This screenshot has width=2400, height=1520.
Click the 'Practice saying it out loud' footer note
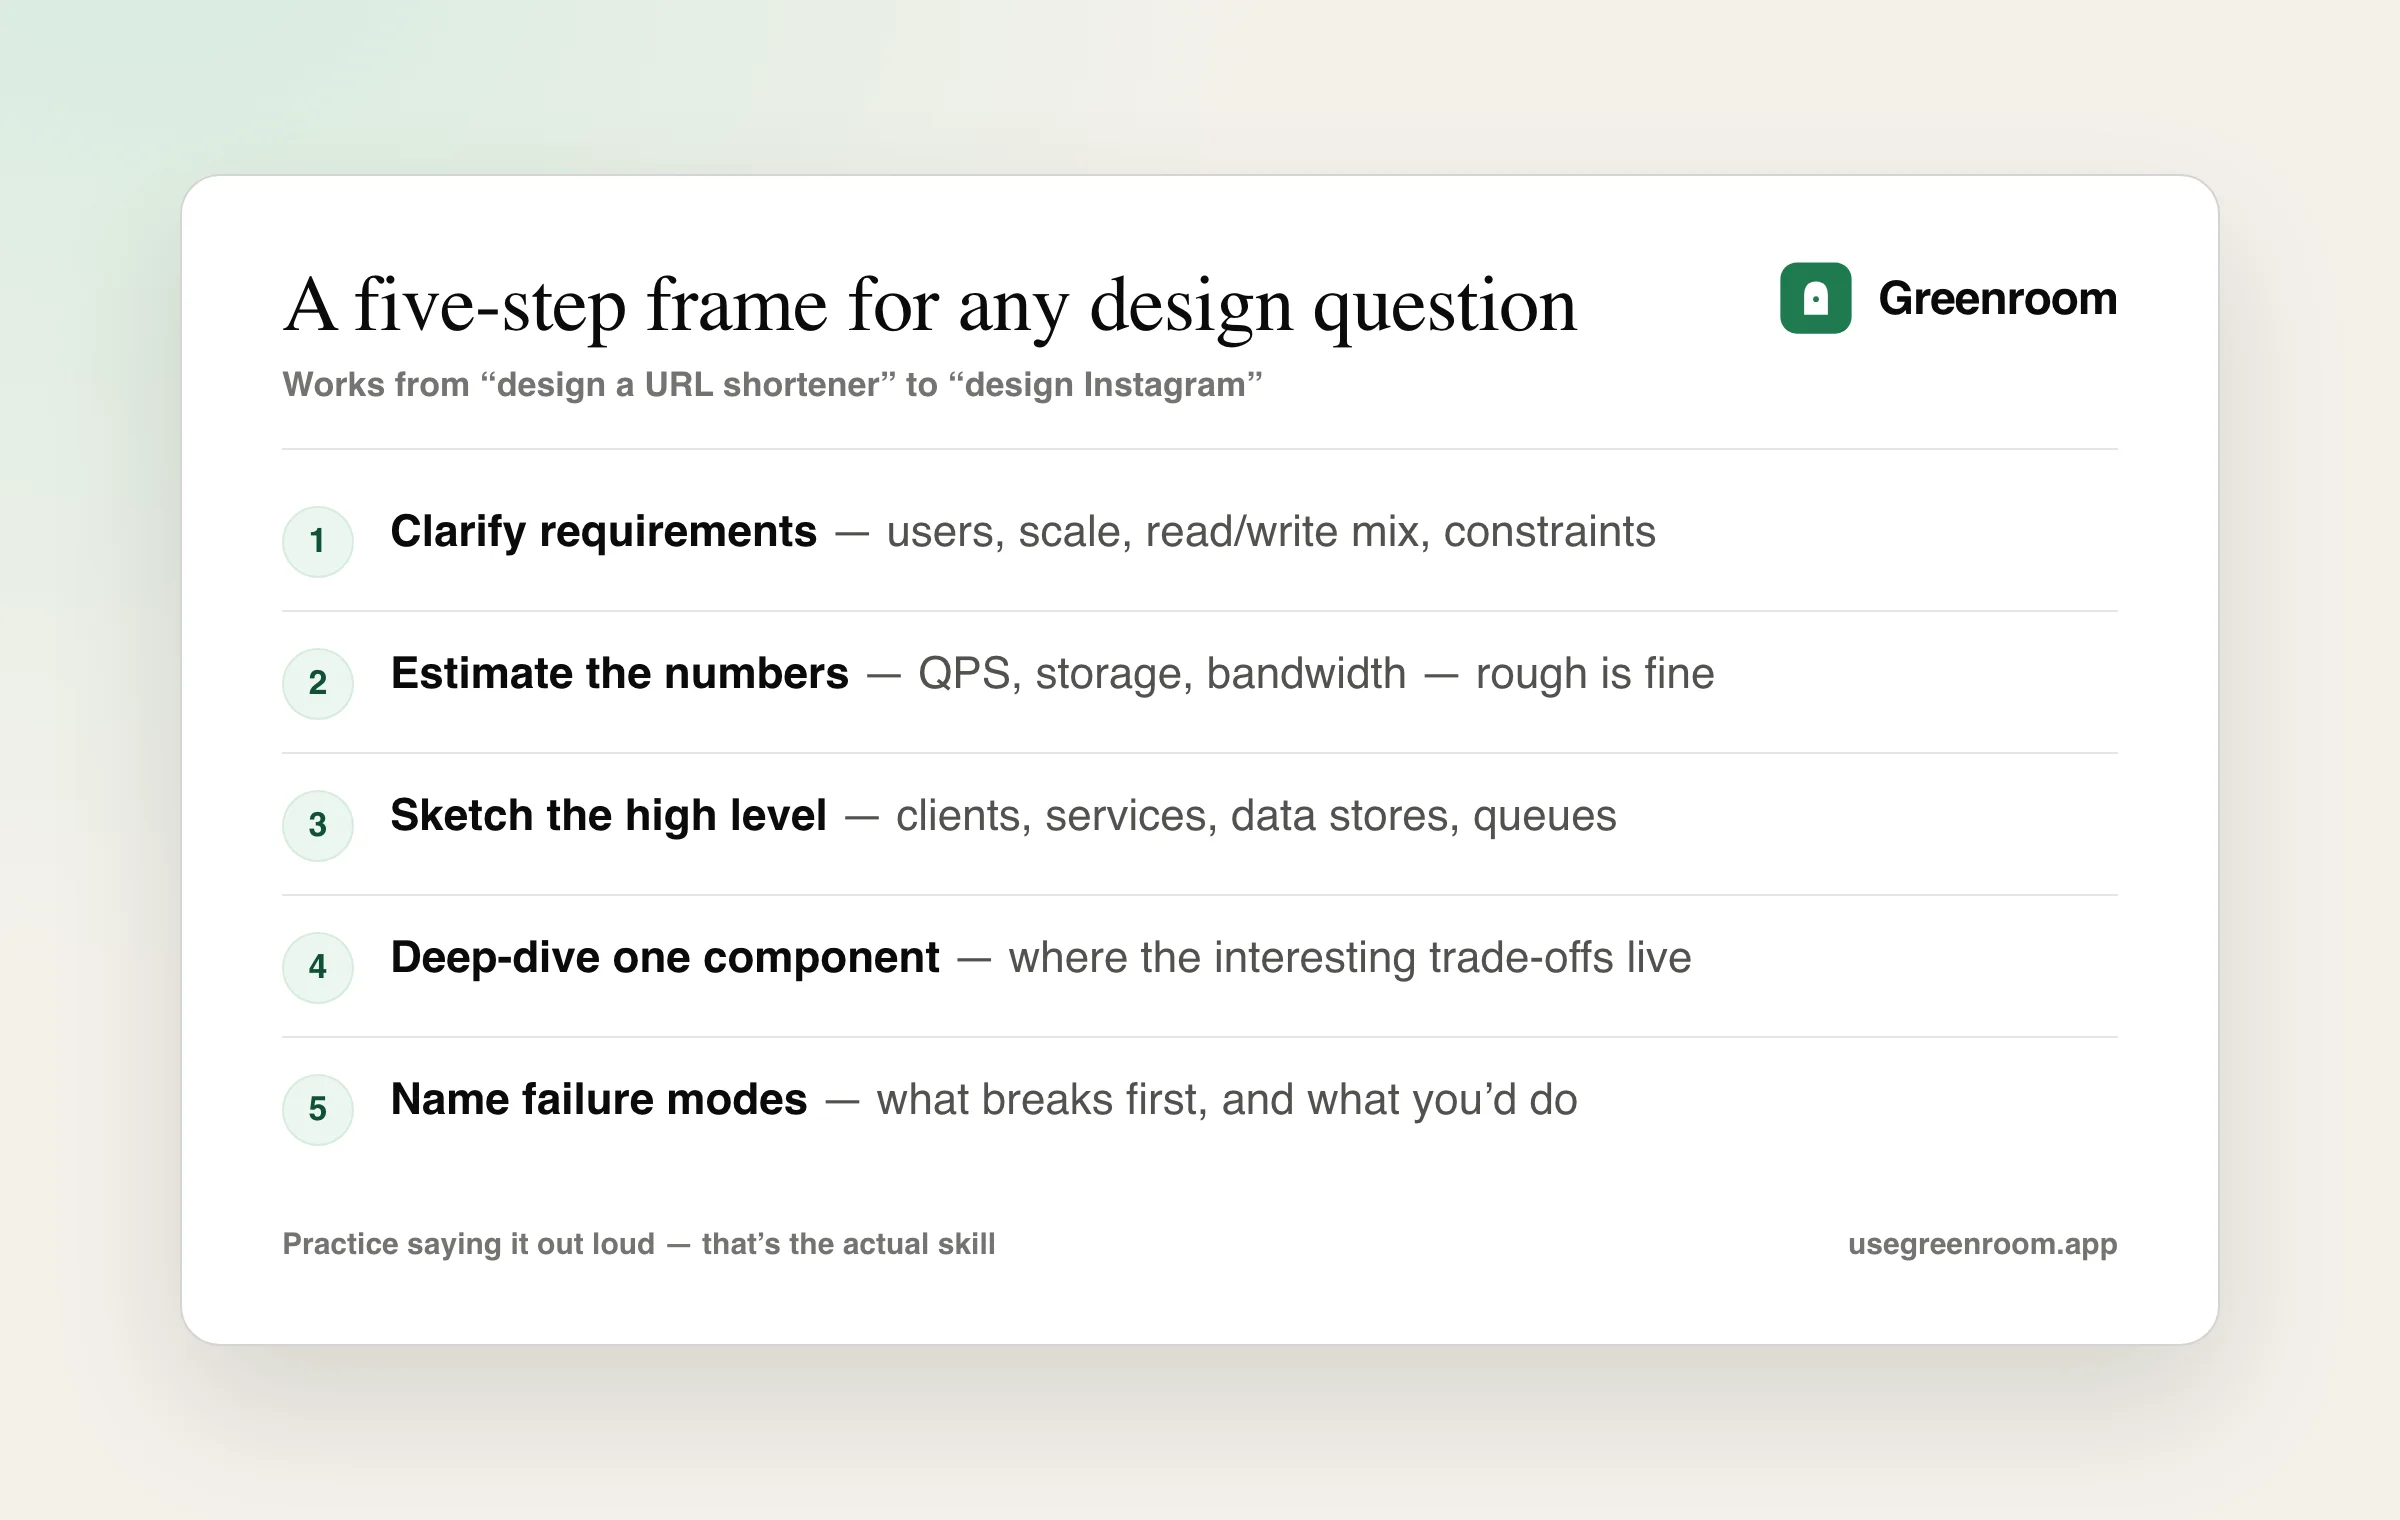(639, 1244)
